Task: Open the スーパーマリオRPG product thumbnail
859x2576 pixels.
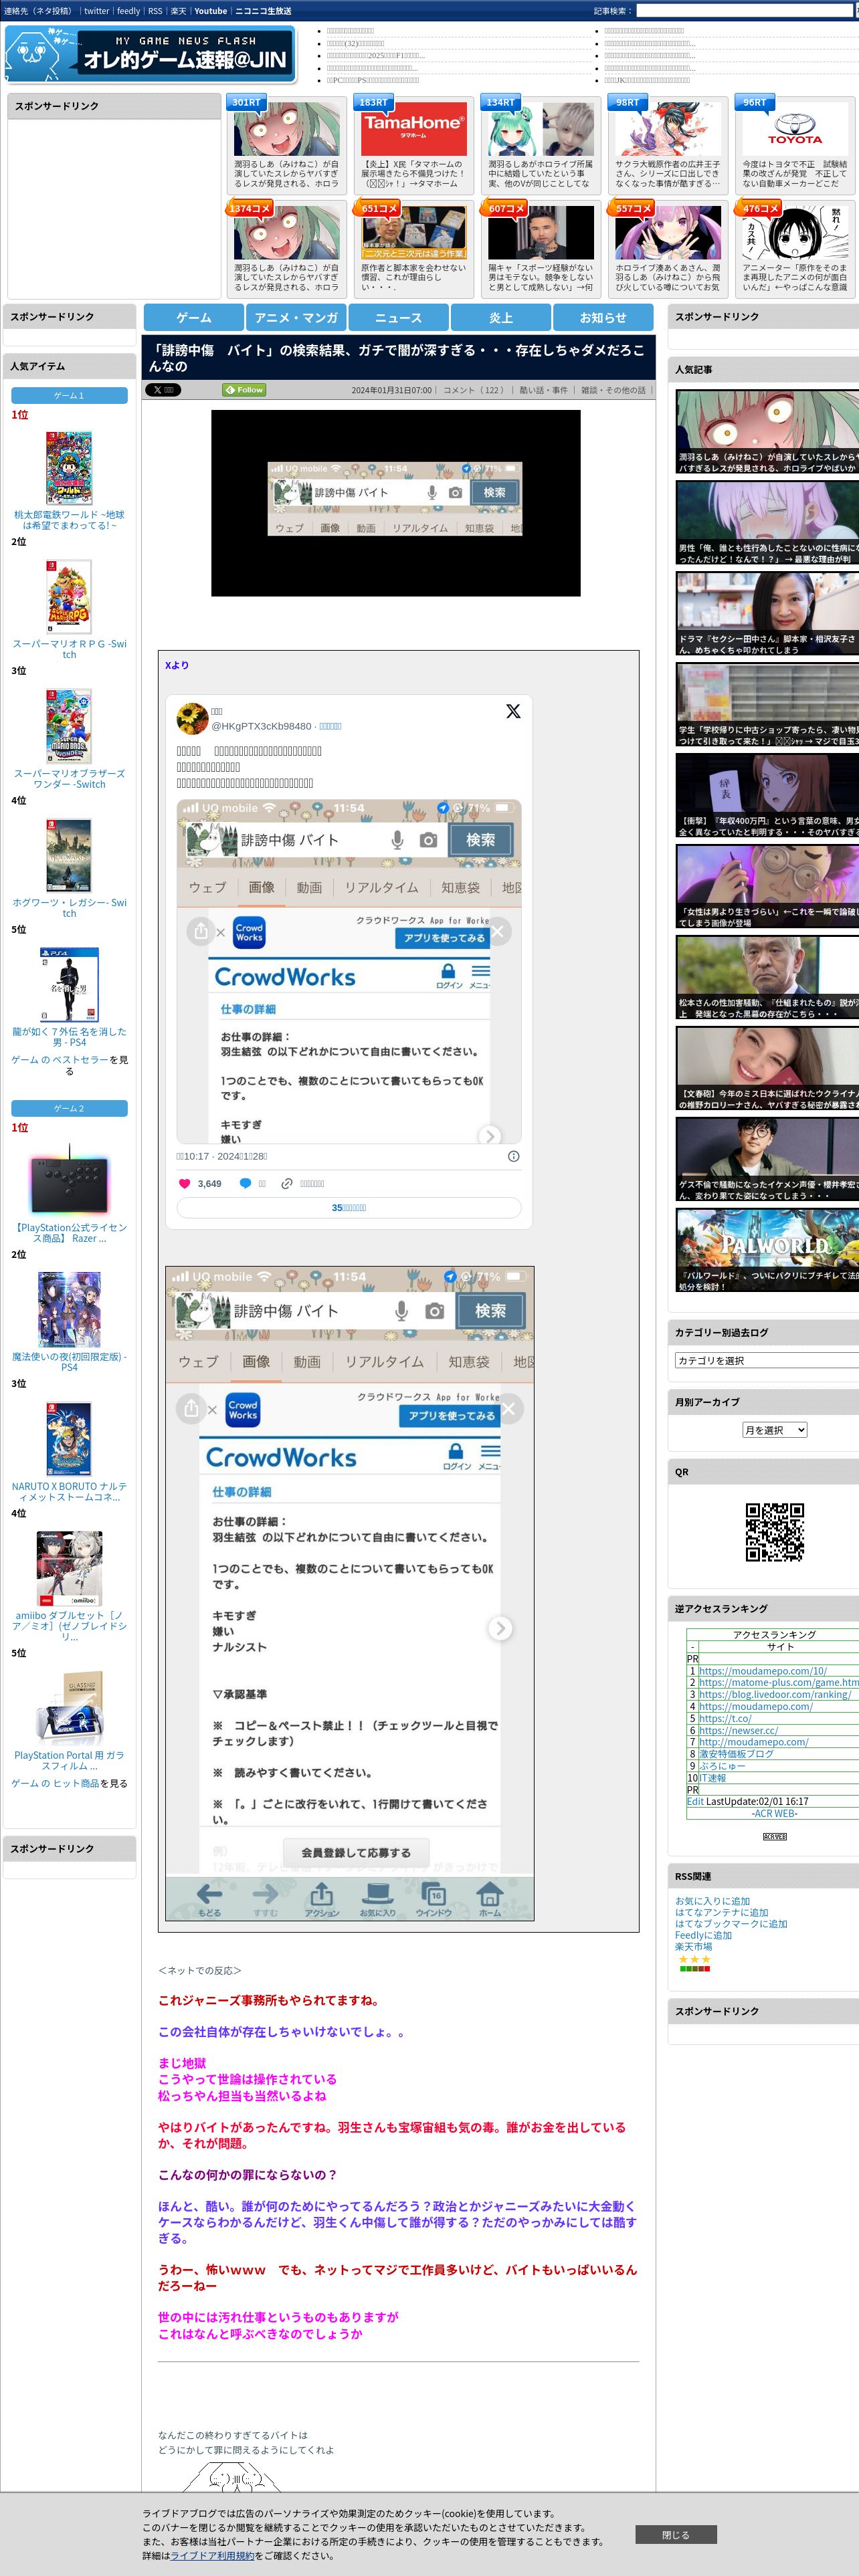Action: tap(69, 597)
